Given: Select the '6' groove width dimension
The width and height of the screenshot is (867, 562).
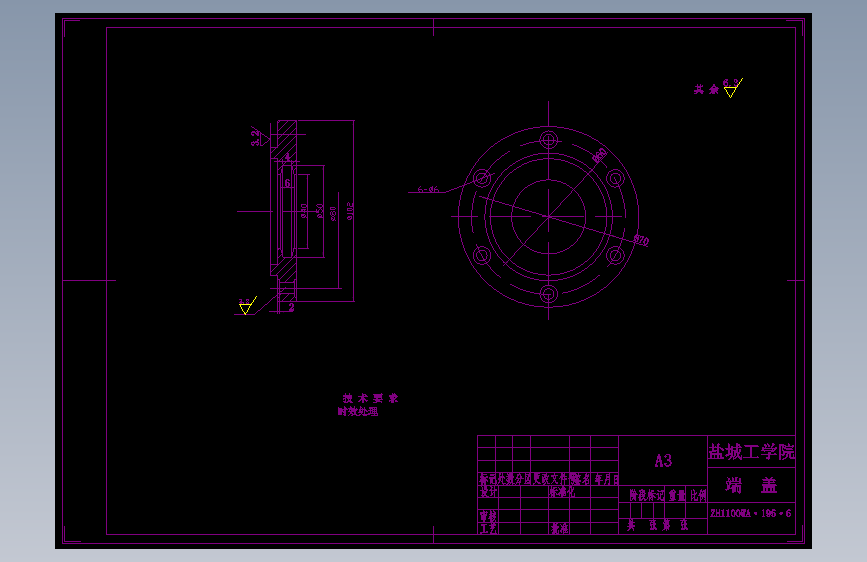Looking at the screenshot, I should 287,183.
